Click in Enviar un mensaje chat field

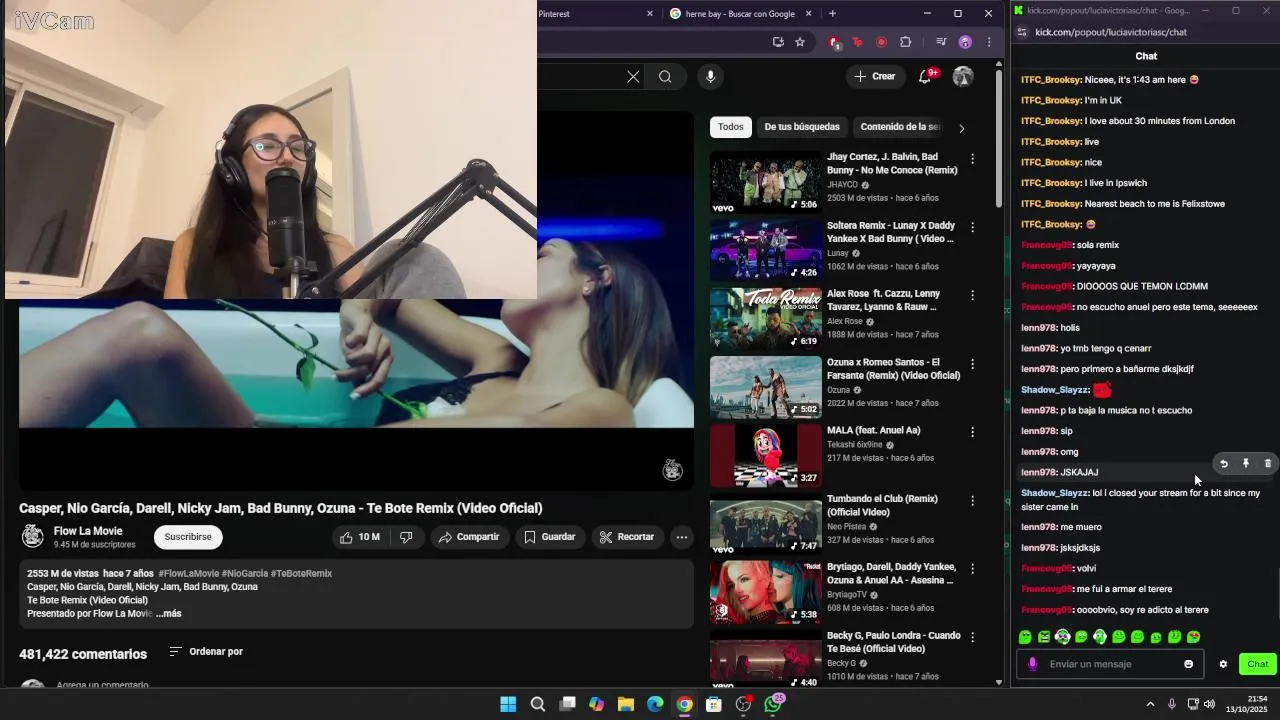click(x=1110, y=664)
